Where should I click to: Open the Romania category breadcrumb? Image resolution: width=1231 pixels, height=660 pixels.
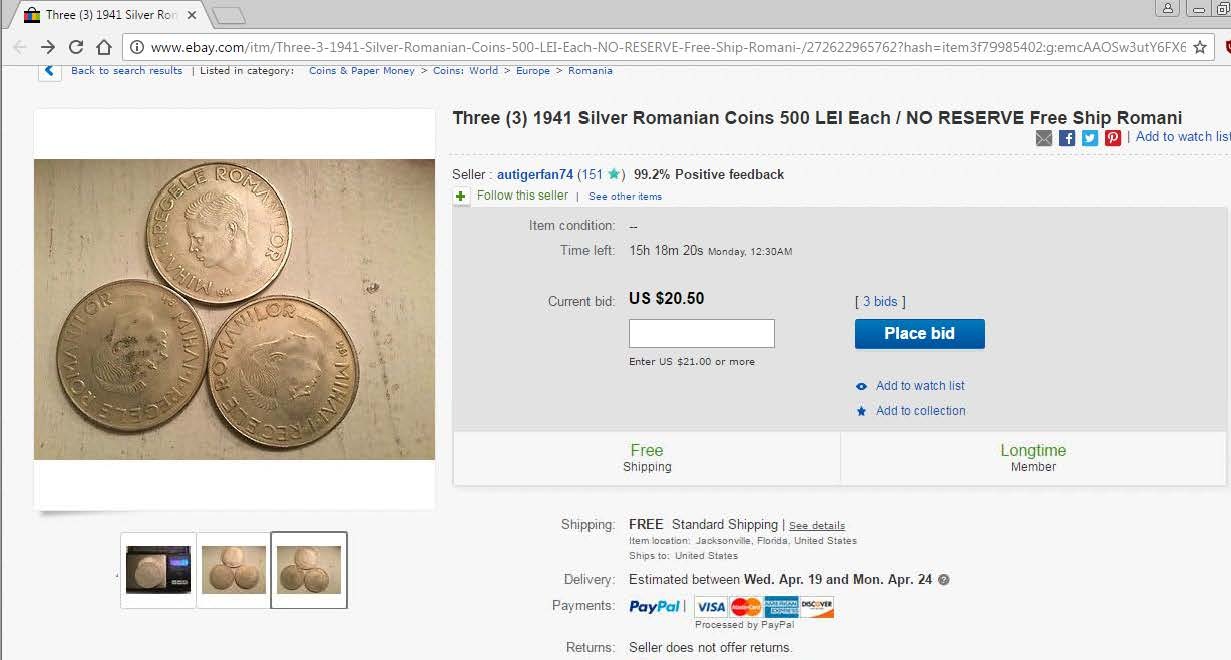(x=590, y=71)
